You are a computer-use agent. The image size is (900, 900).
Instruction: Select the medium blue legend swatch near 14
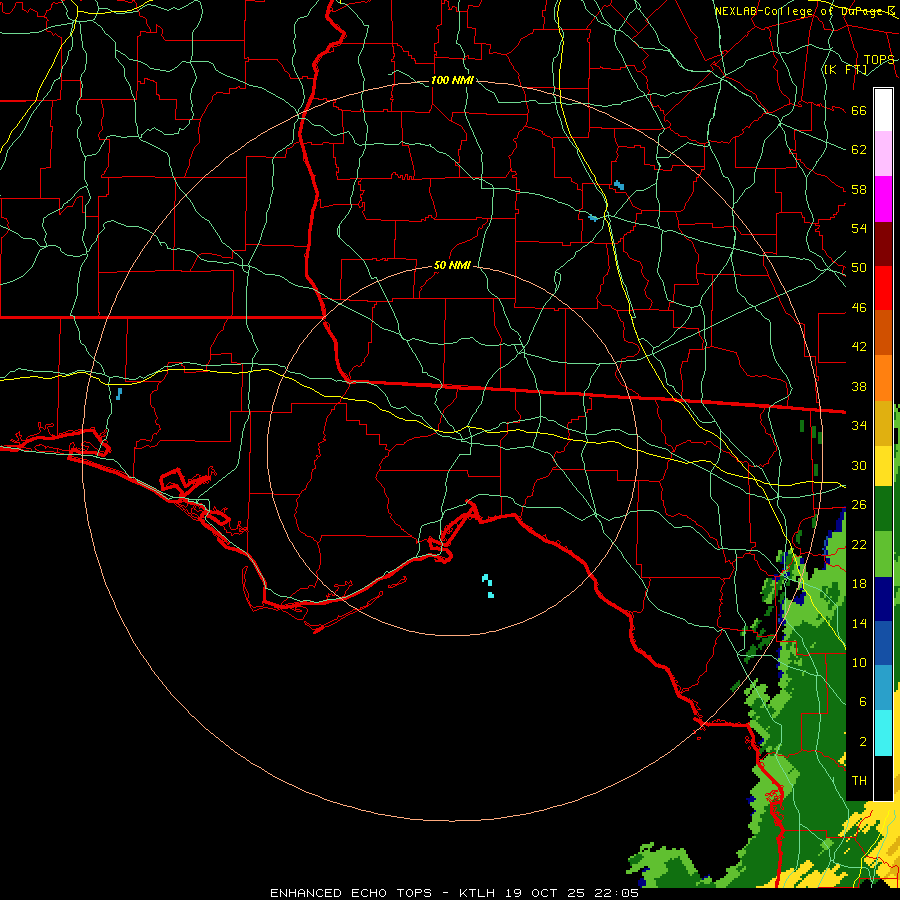(x=883, y=643)
